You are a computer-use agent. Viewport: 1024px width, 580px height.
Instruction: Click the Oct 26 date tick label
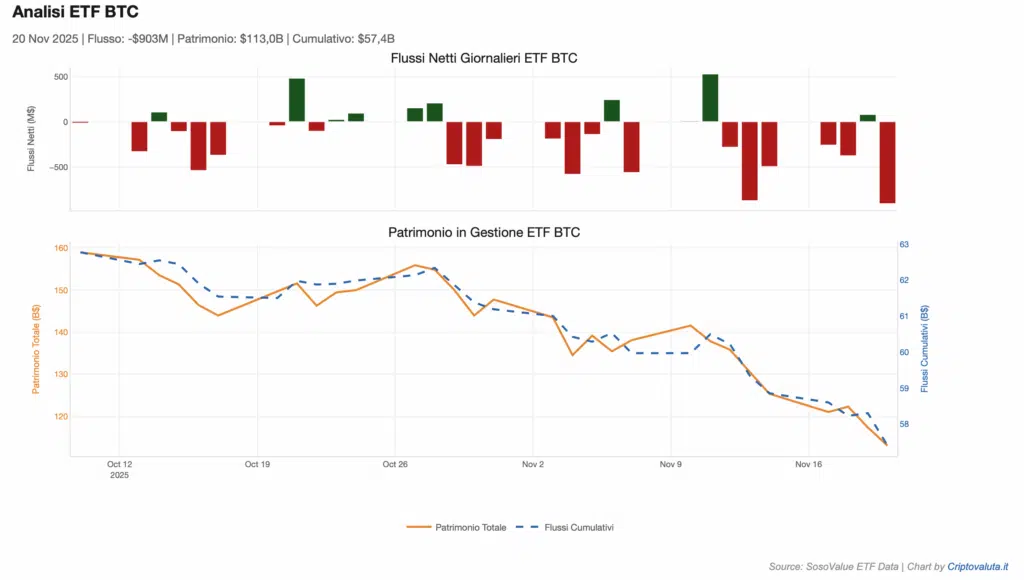395,464
